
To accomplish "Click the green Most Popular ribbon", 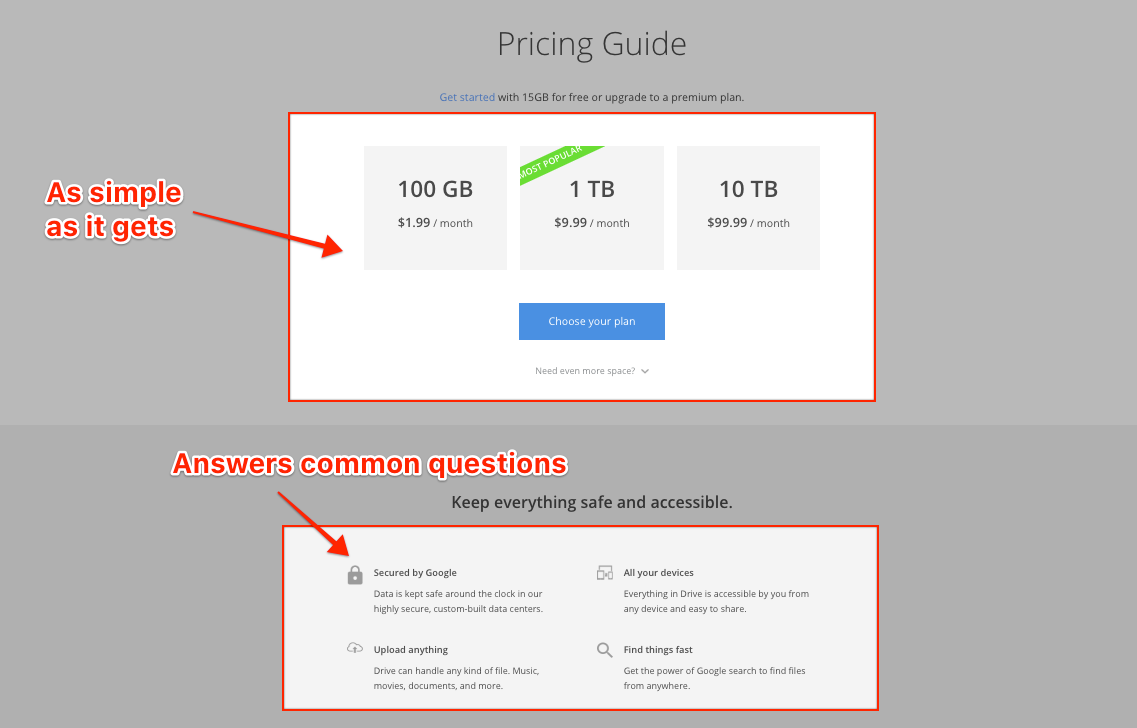I will point(555,162).
